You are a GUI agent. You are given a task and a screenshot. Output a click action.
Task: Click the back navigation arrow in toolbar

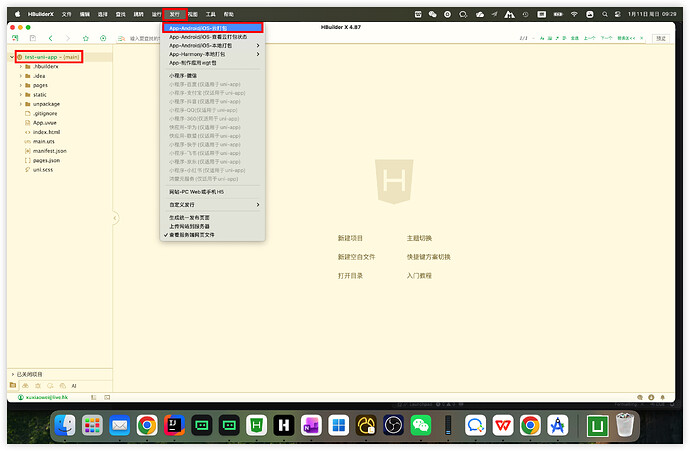point(51,38)
